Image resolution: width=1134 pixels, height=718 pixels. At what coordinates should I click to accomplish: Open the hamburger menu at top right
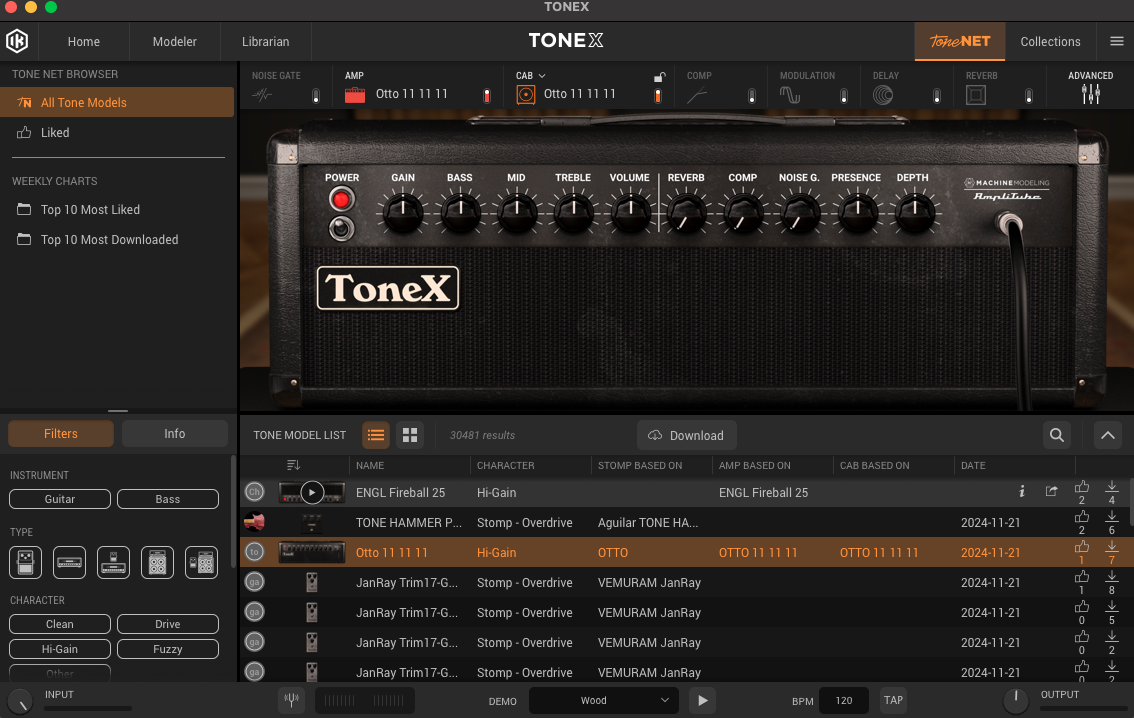pos(1117,41)
